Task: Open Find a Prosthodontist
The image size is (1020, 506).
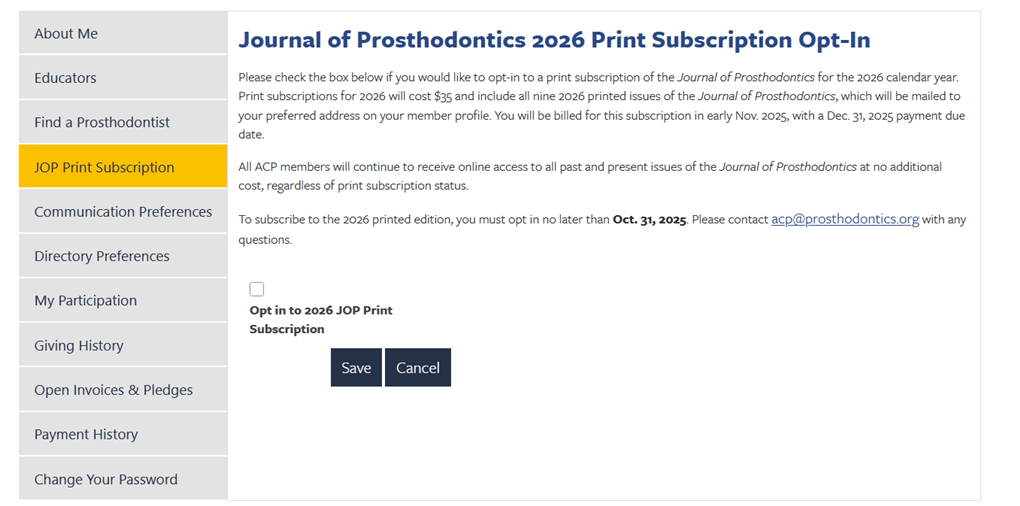Action: pos(102,122)
